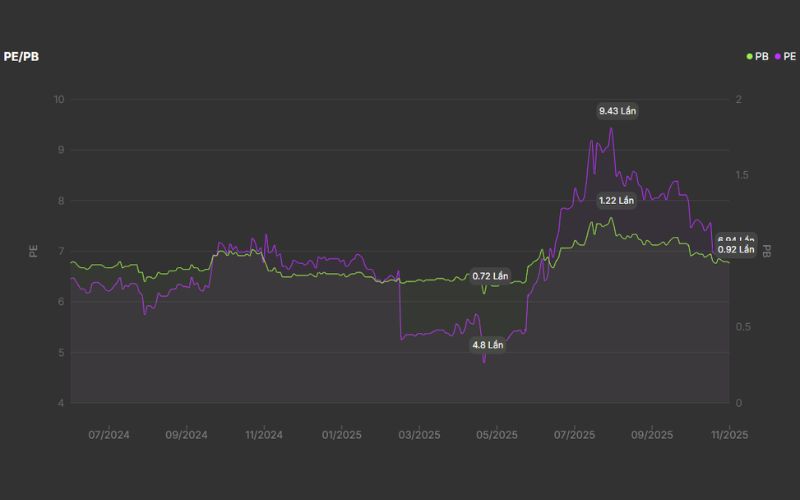Click the 07/2024 x-axis label

coord(109,435)
